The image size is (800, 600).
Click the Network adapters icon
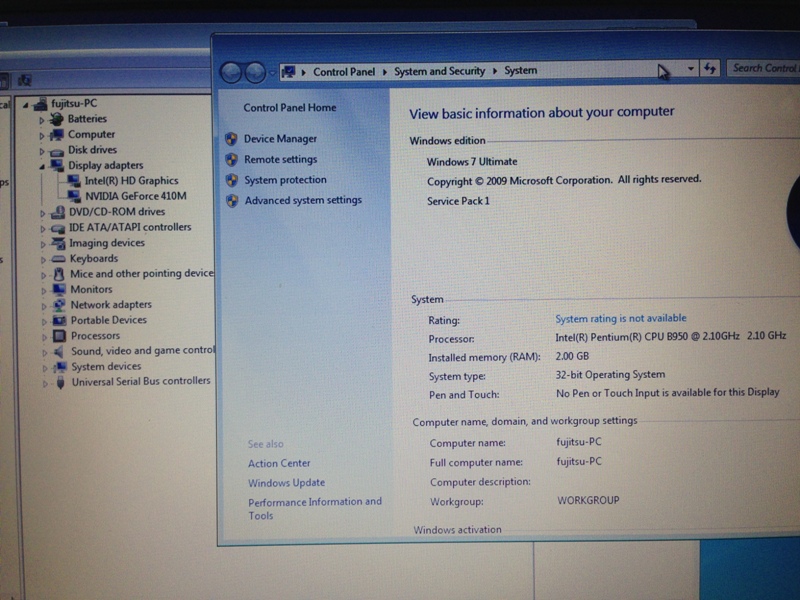pos(60,305)
